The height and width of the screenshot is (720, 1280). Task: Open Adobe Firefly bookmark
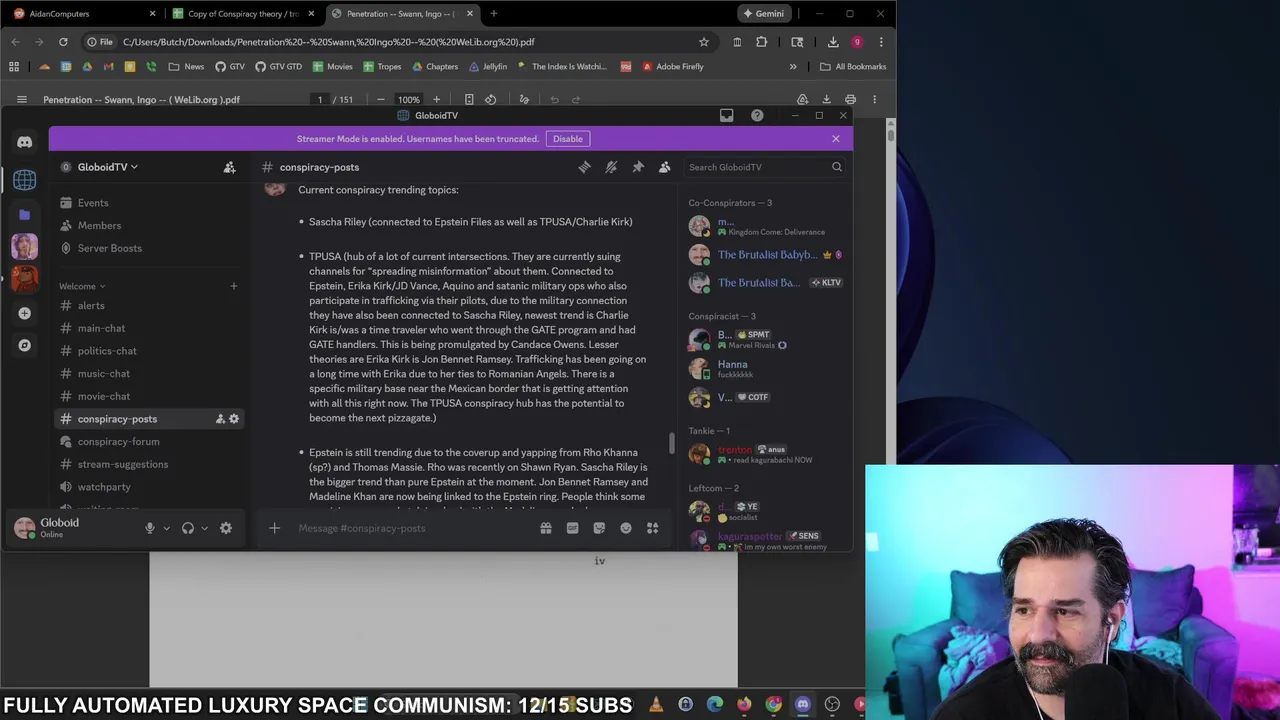(x=673, y=67)
